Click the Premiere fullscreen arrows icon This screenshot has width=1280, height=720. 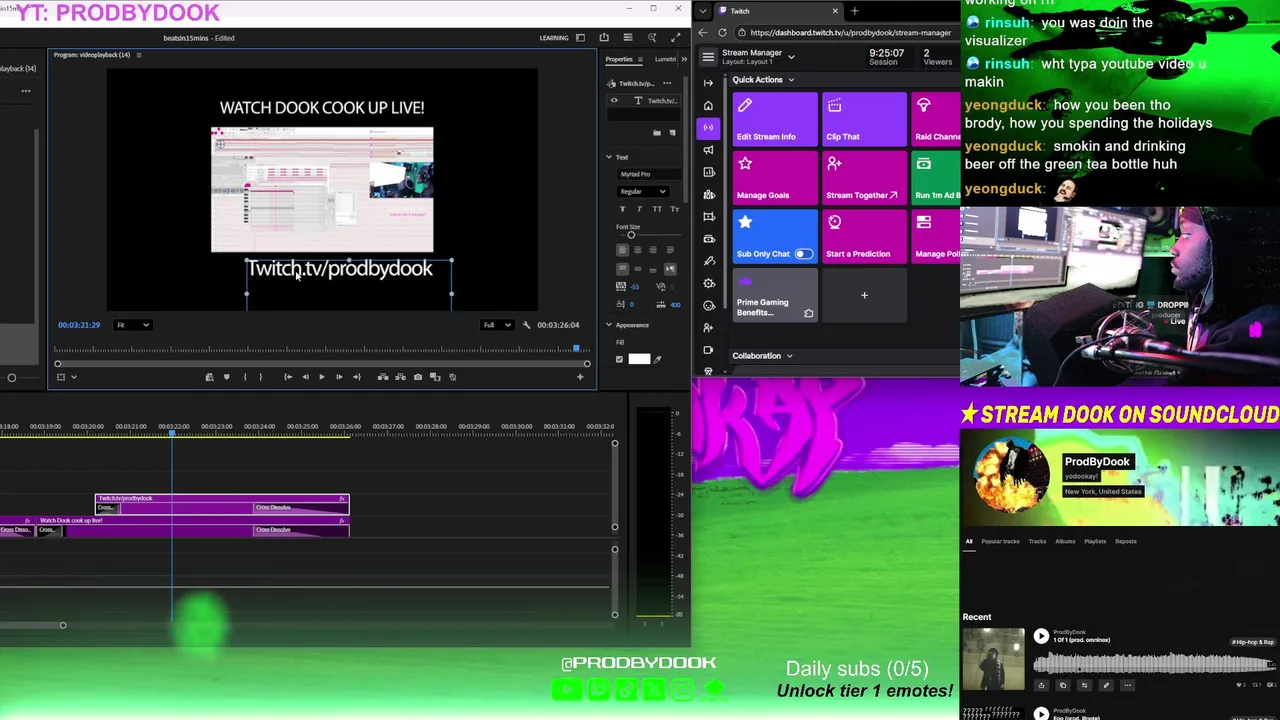[676, 38]
